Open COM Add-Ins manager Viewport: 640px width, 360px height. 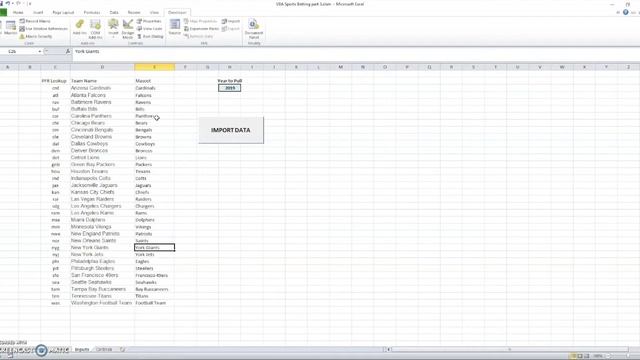pyautogui.click(x=96, y=29)
